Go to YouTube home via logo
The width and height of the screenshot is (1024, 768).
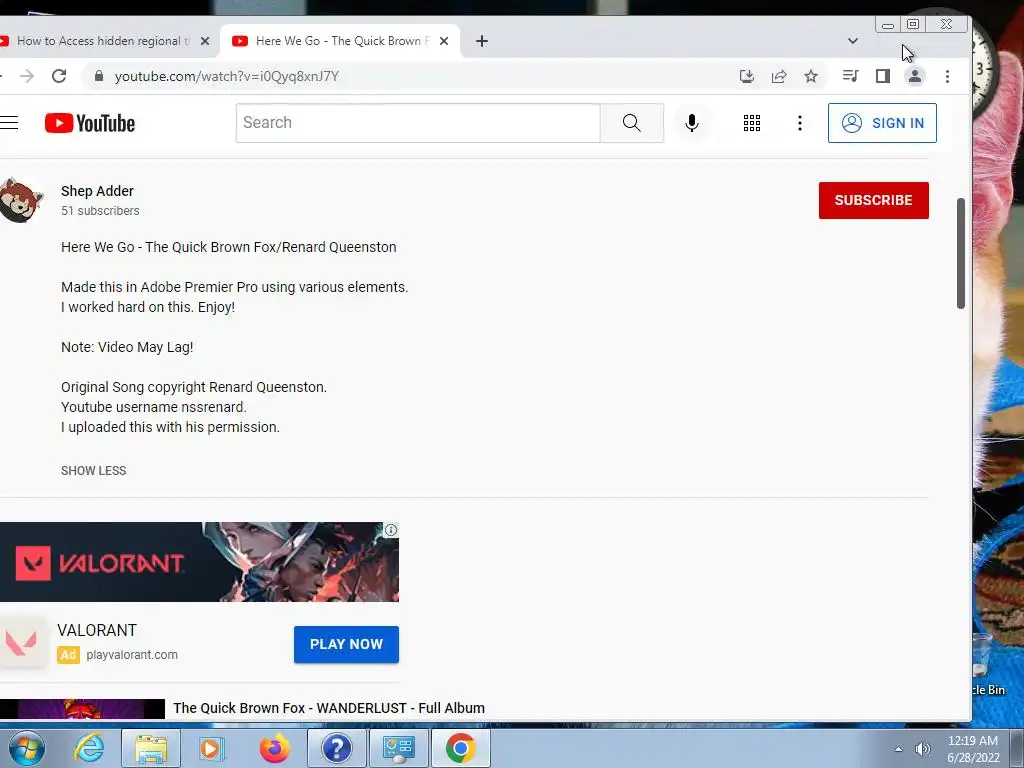tap(89, 123)
